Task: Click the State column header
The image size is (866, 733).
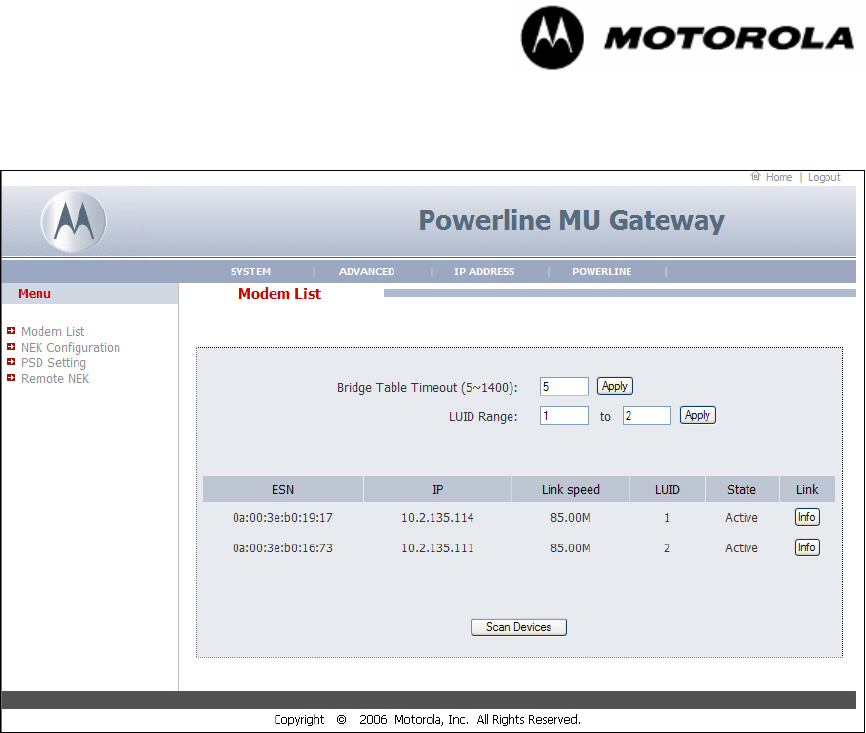Action: (x=742, y=489)
